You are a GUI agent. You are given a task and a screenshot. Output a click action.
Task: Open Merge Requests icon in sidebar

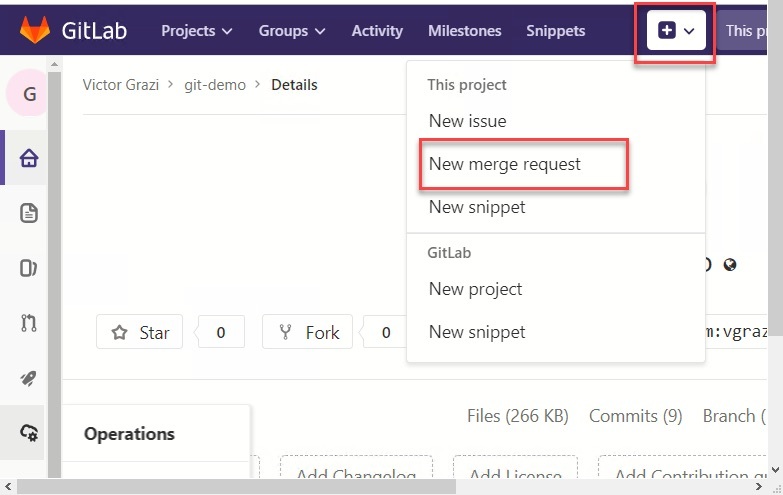pos(29,323)
